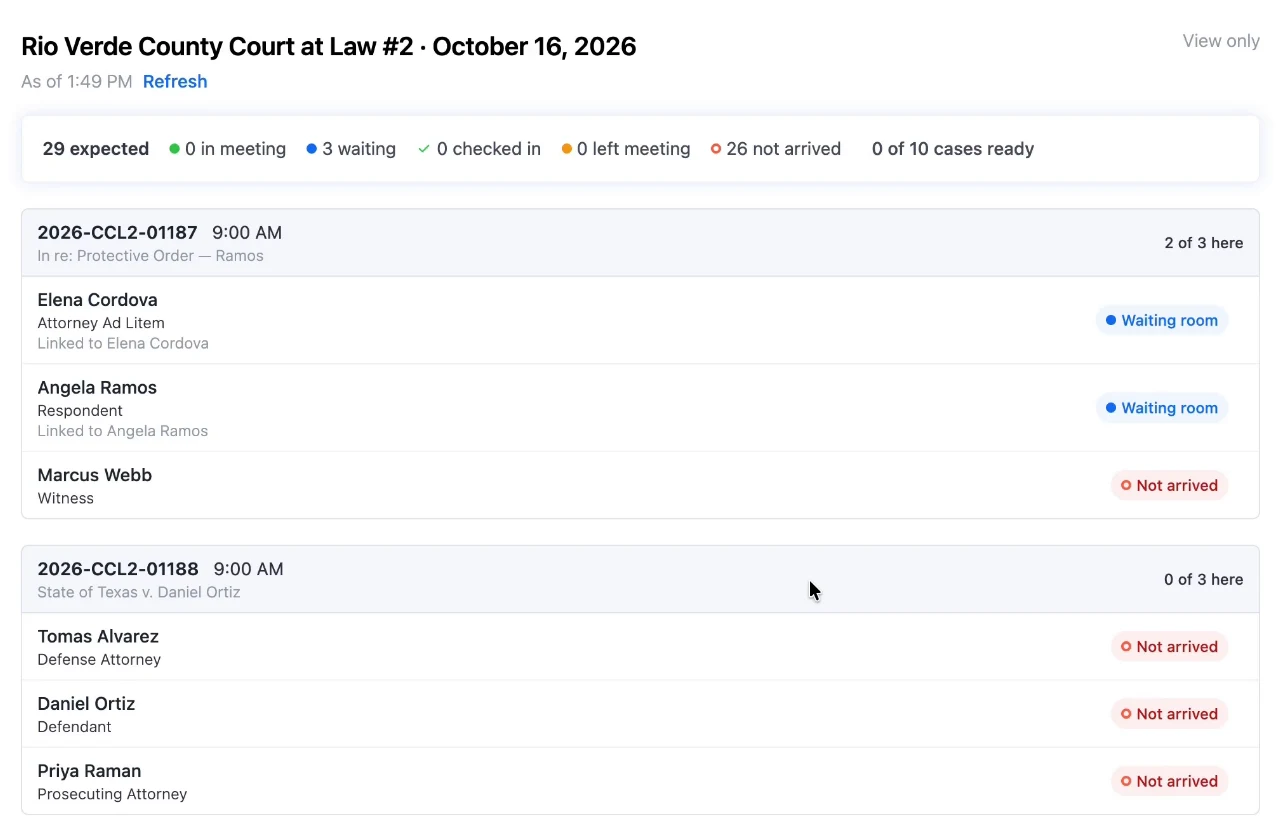Click the 'Attorney Ad Litem' role

tap(101, 323)
